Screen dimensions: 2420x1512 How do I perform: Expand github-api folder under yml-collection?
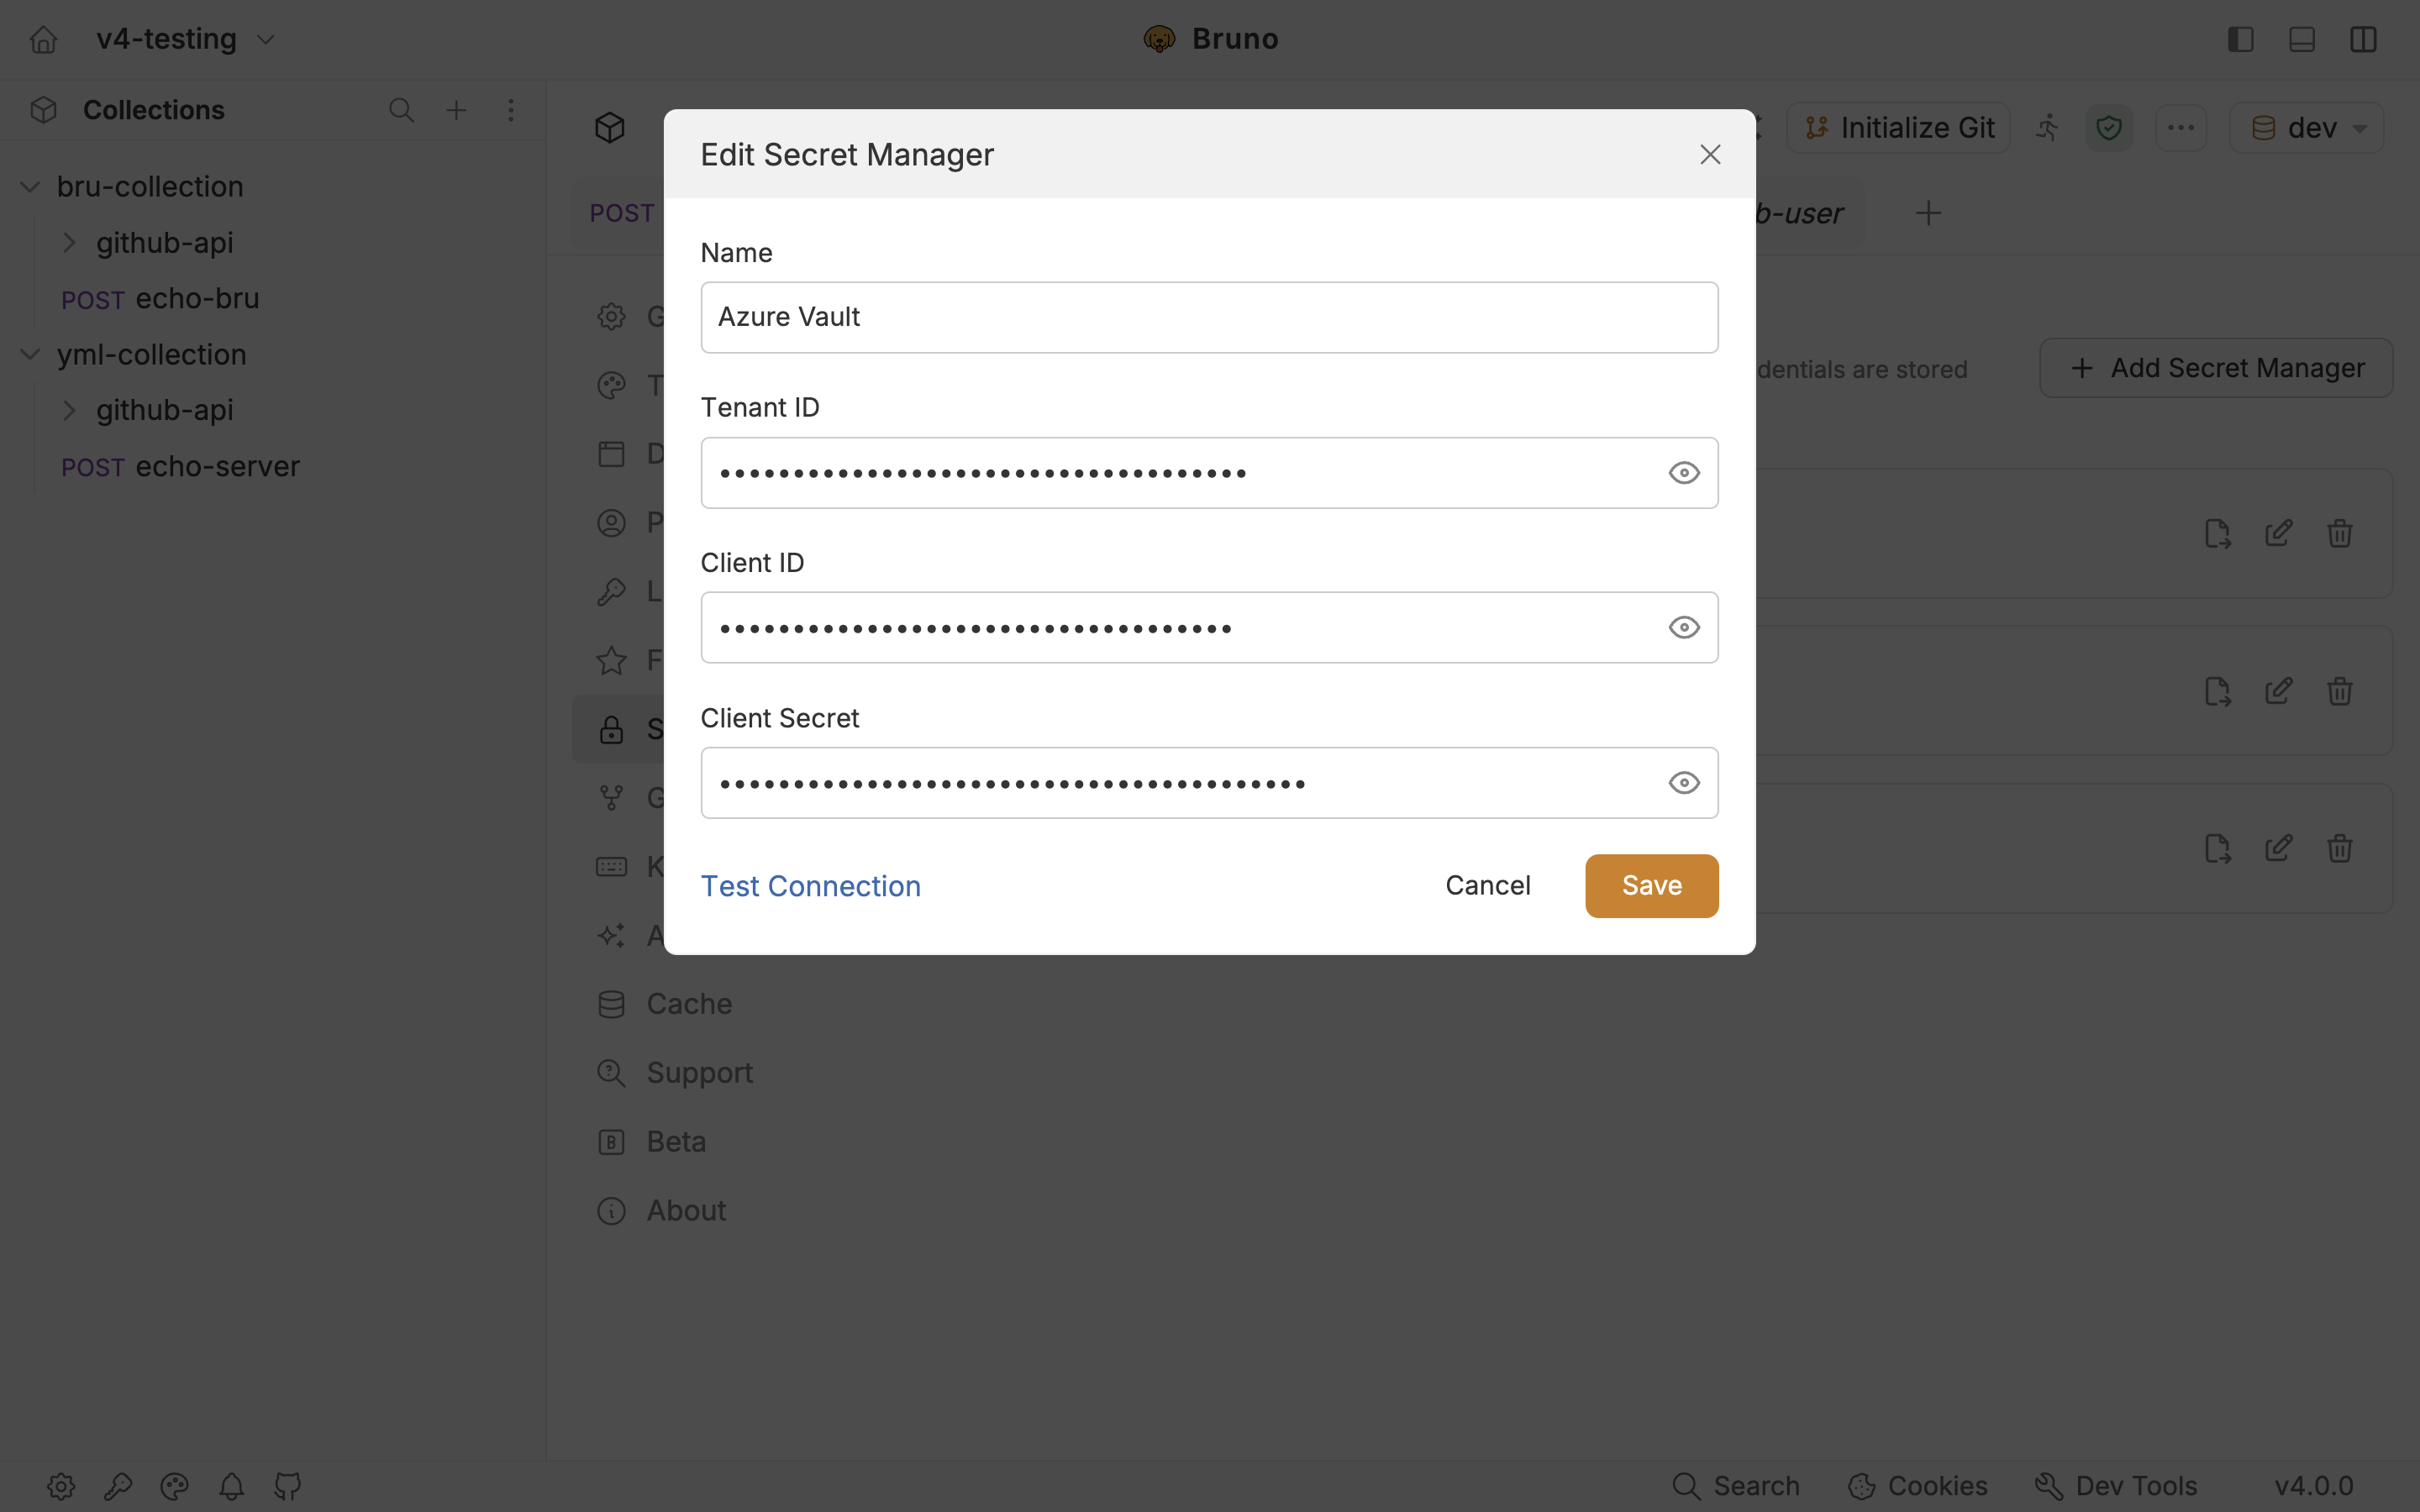point(69,410)
